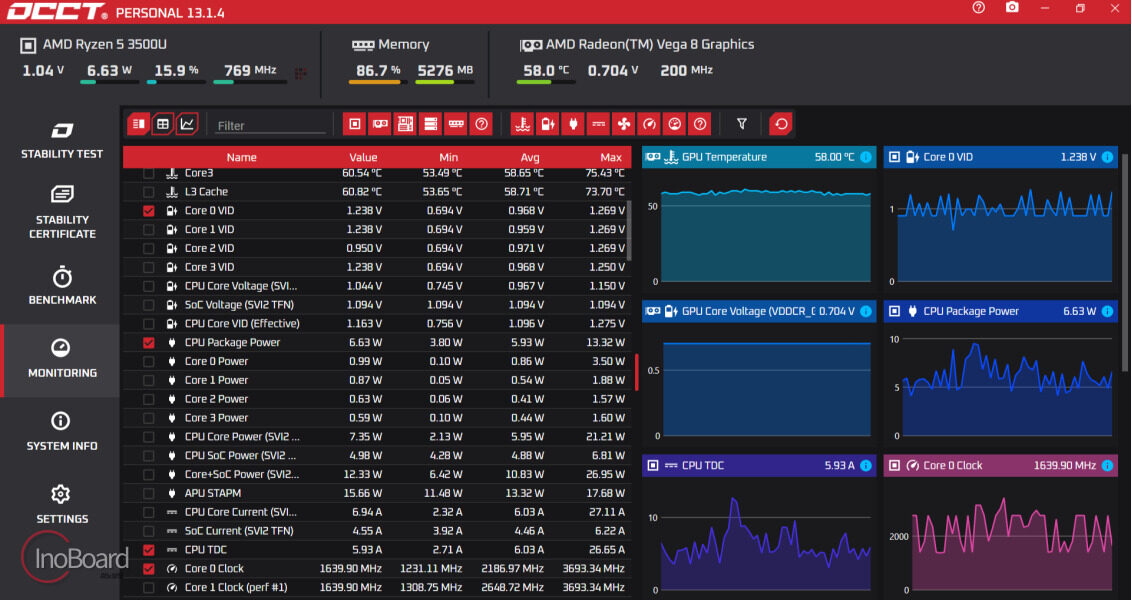1132x600 pixels.
Task: Uncheck the Core 0 VID checkbox
Action: tap(149, 211)
